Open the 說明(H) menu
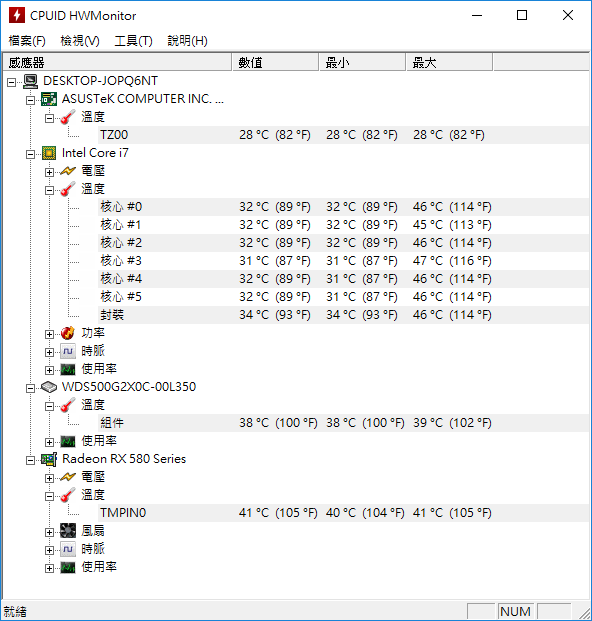Image resolution: width=592 pixels, height=621 pixels. tap(187, 41)
